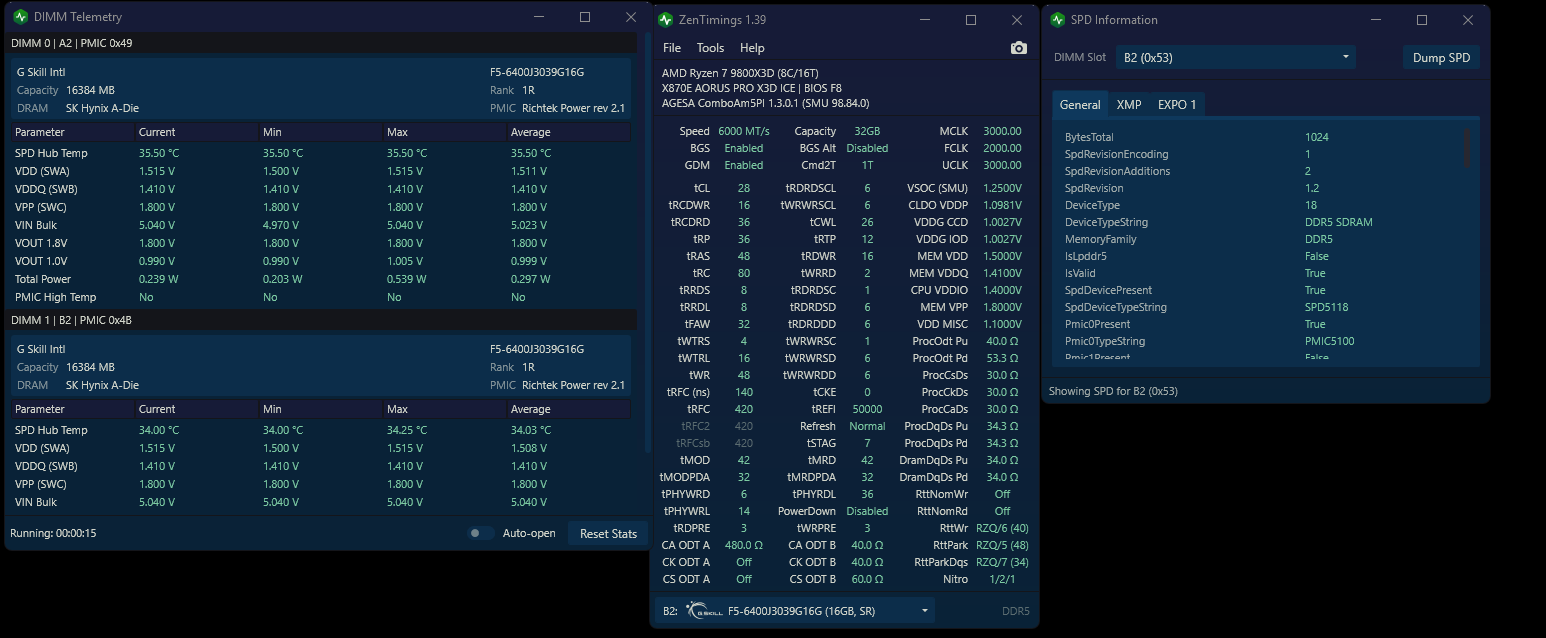
Task: Take a screenshot with ZenTimings camera icon
Action: (1018, 48)
